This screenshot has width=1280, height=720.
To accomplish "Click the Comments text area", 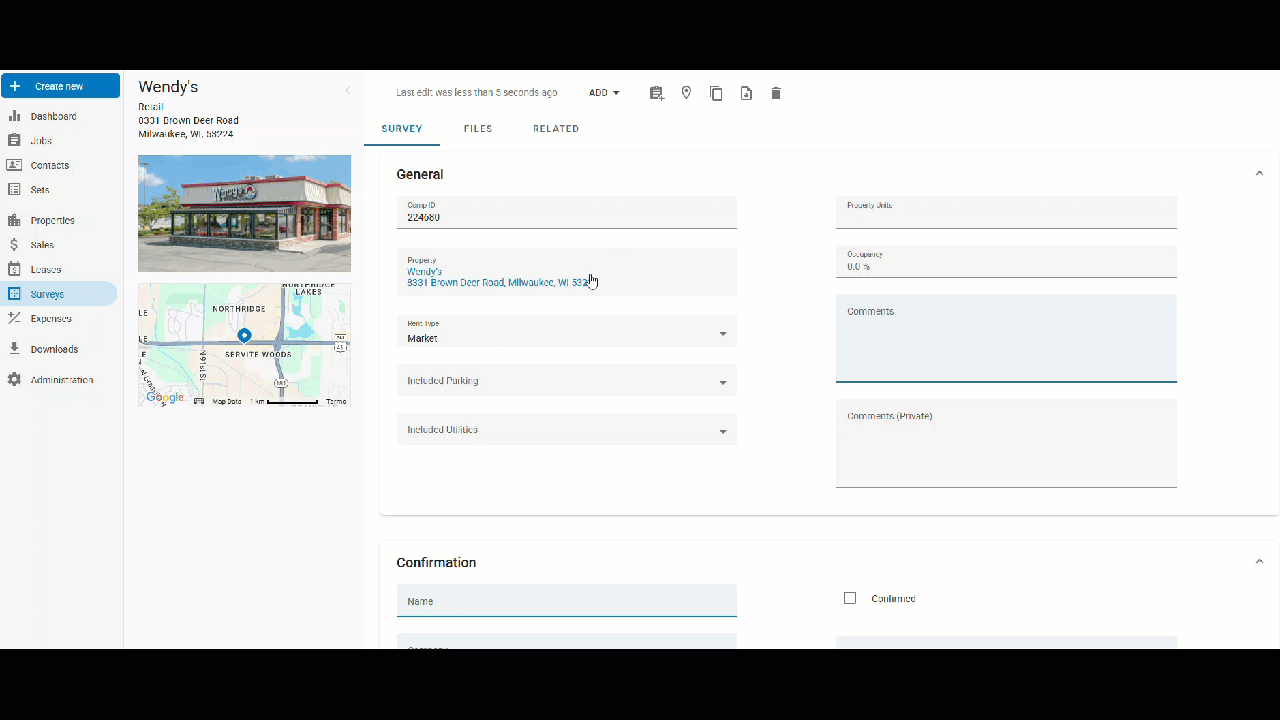I will point(1006,338).
